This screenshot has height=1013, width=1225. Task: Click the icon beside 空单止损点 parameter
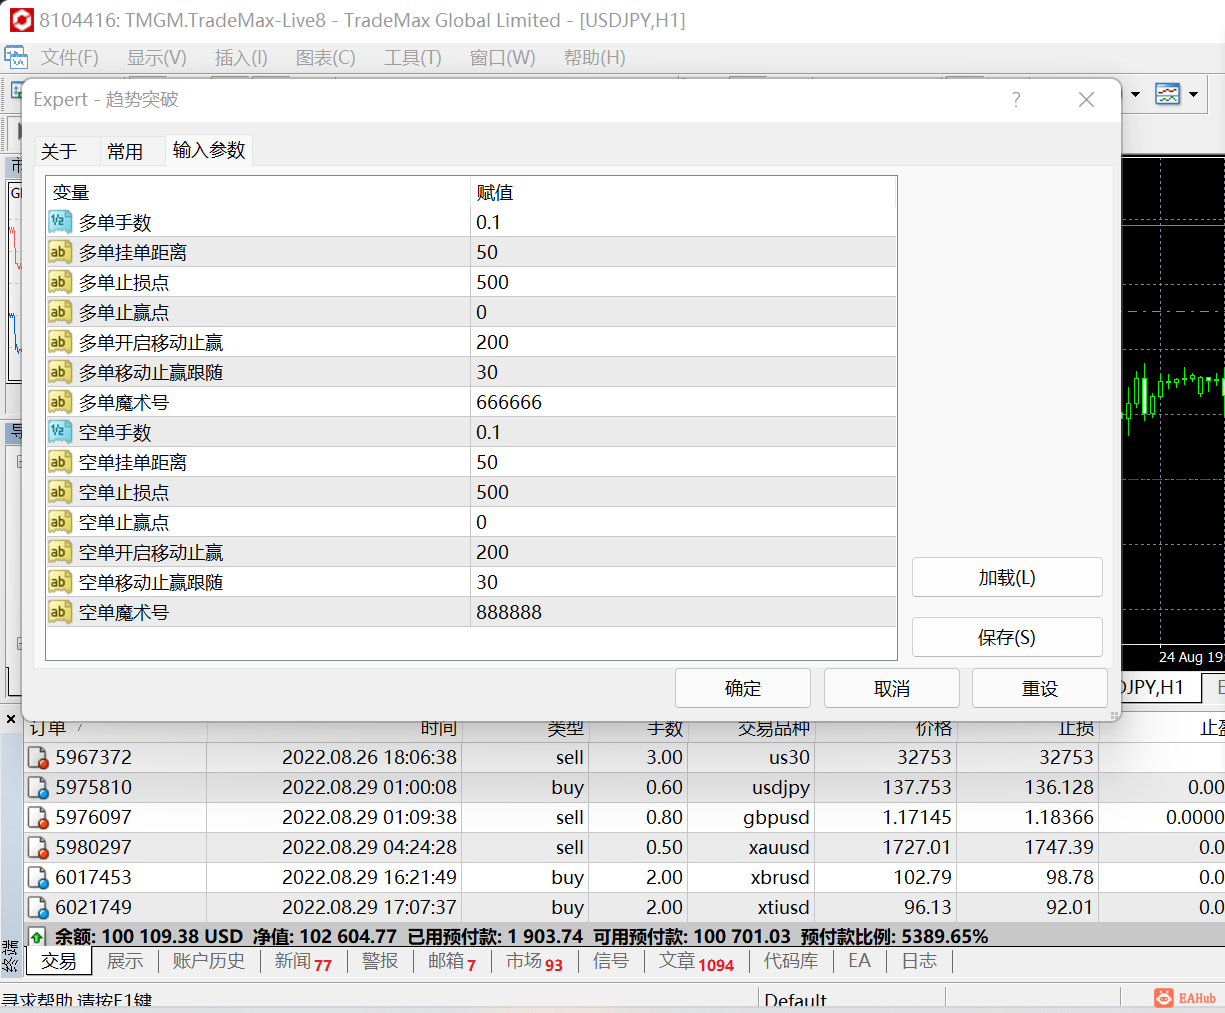(x=60, y=492)
